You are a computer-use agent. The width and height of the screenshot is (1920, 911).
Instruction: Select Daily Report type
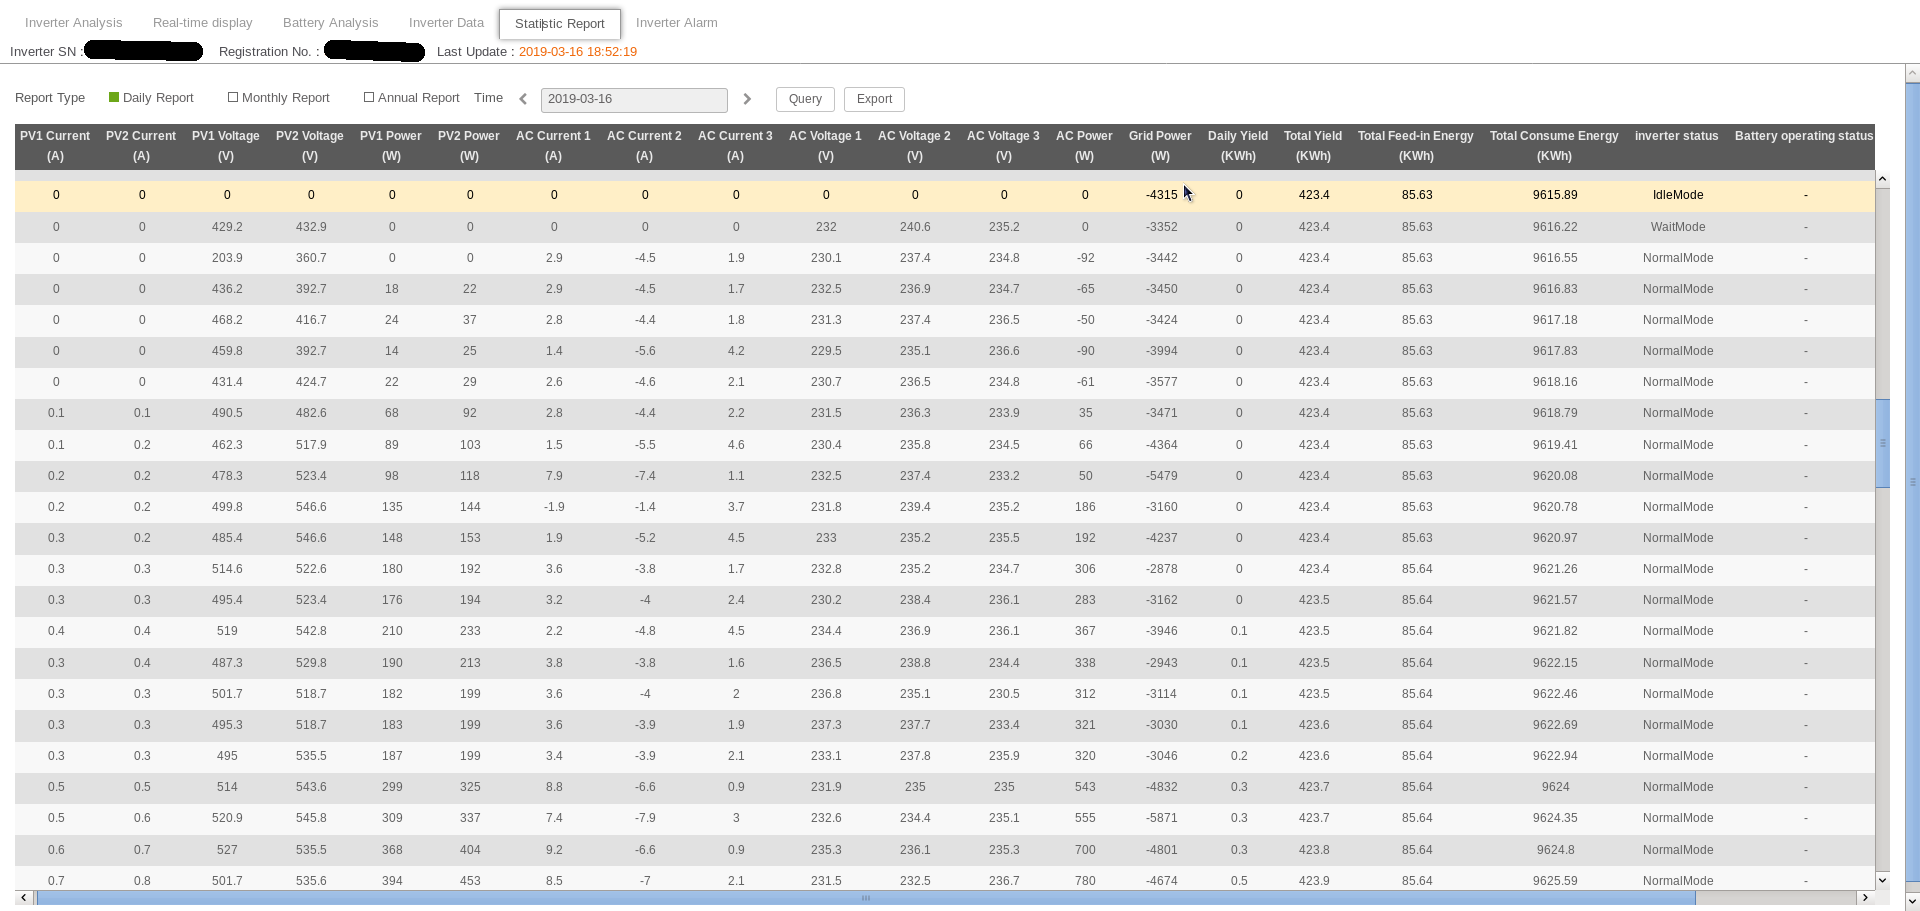tap(114, 98)
